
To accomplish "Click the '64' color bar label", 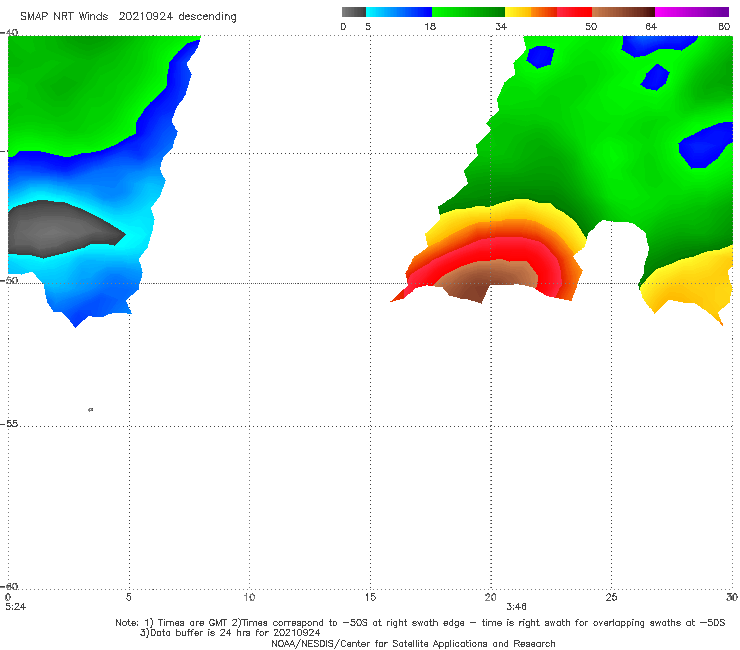I will click(651, 26).
